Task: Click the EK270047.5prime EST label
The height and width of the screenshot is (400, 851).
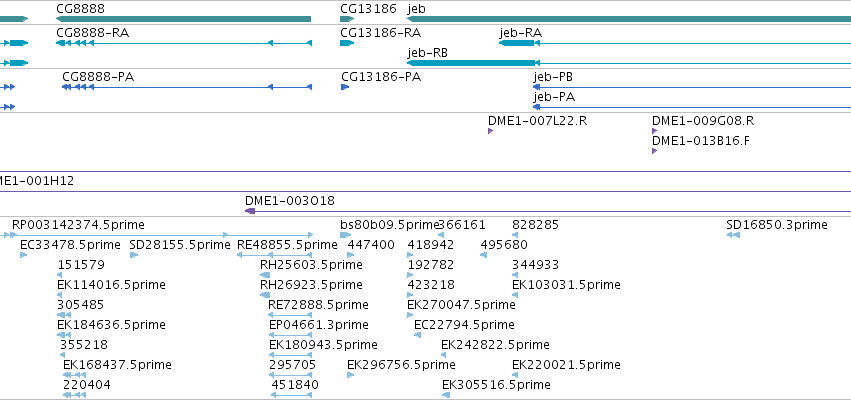Action: tap(461, 305)
